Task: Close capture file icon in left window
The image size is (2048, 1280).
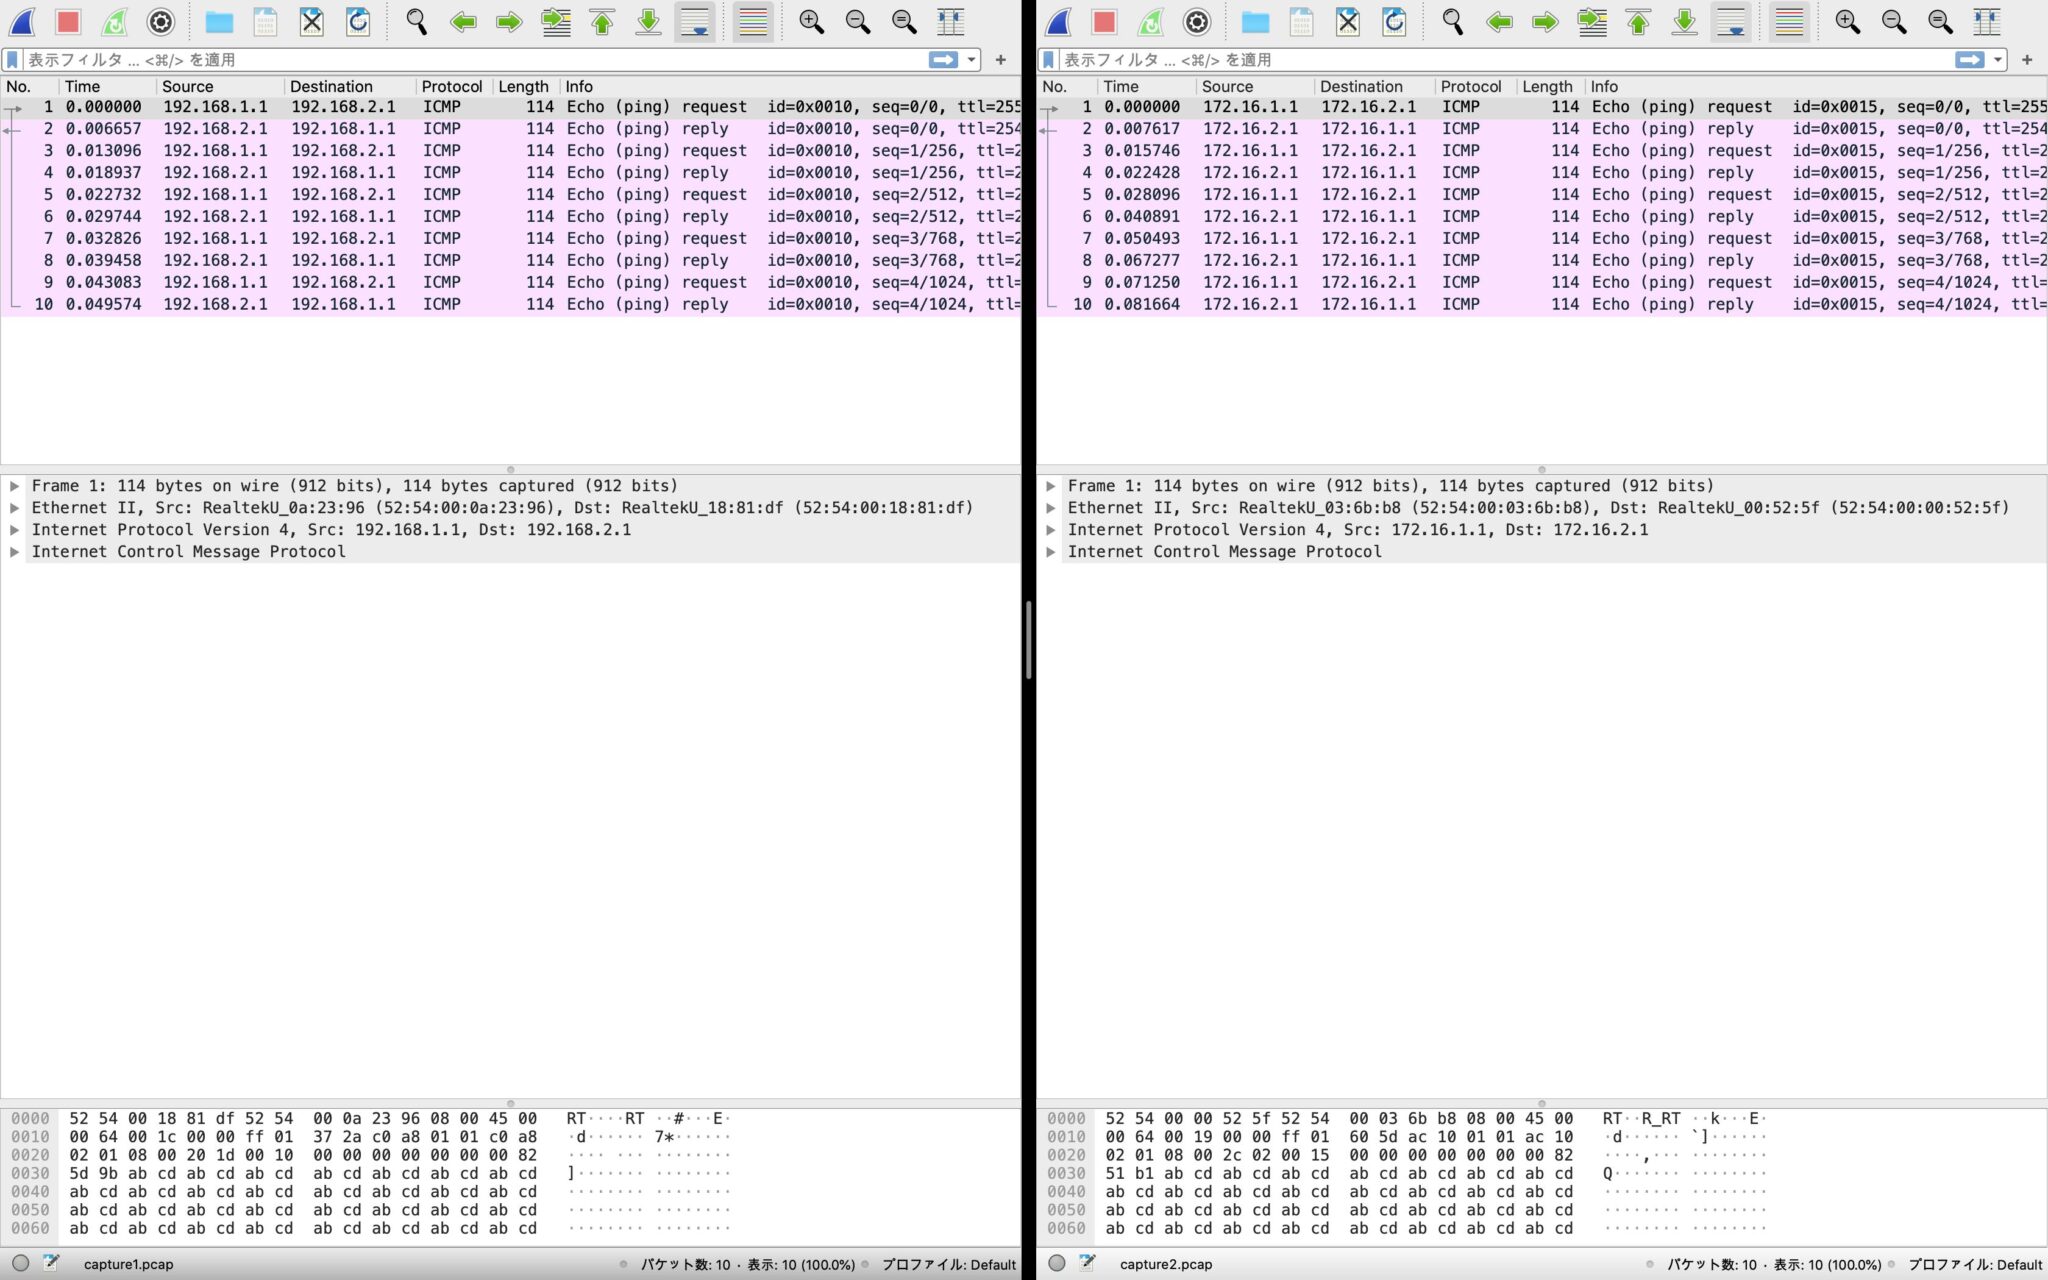Action: click(x=312, y=21)
